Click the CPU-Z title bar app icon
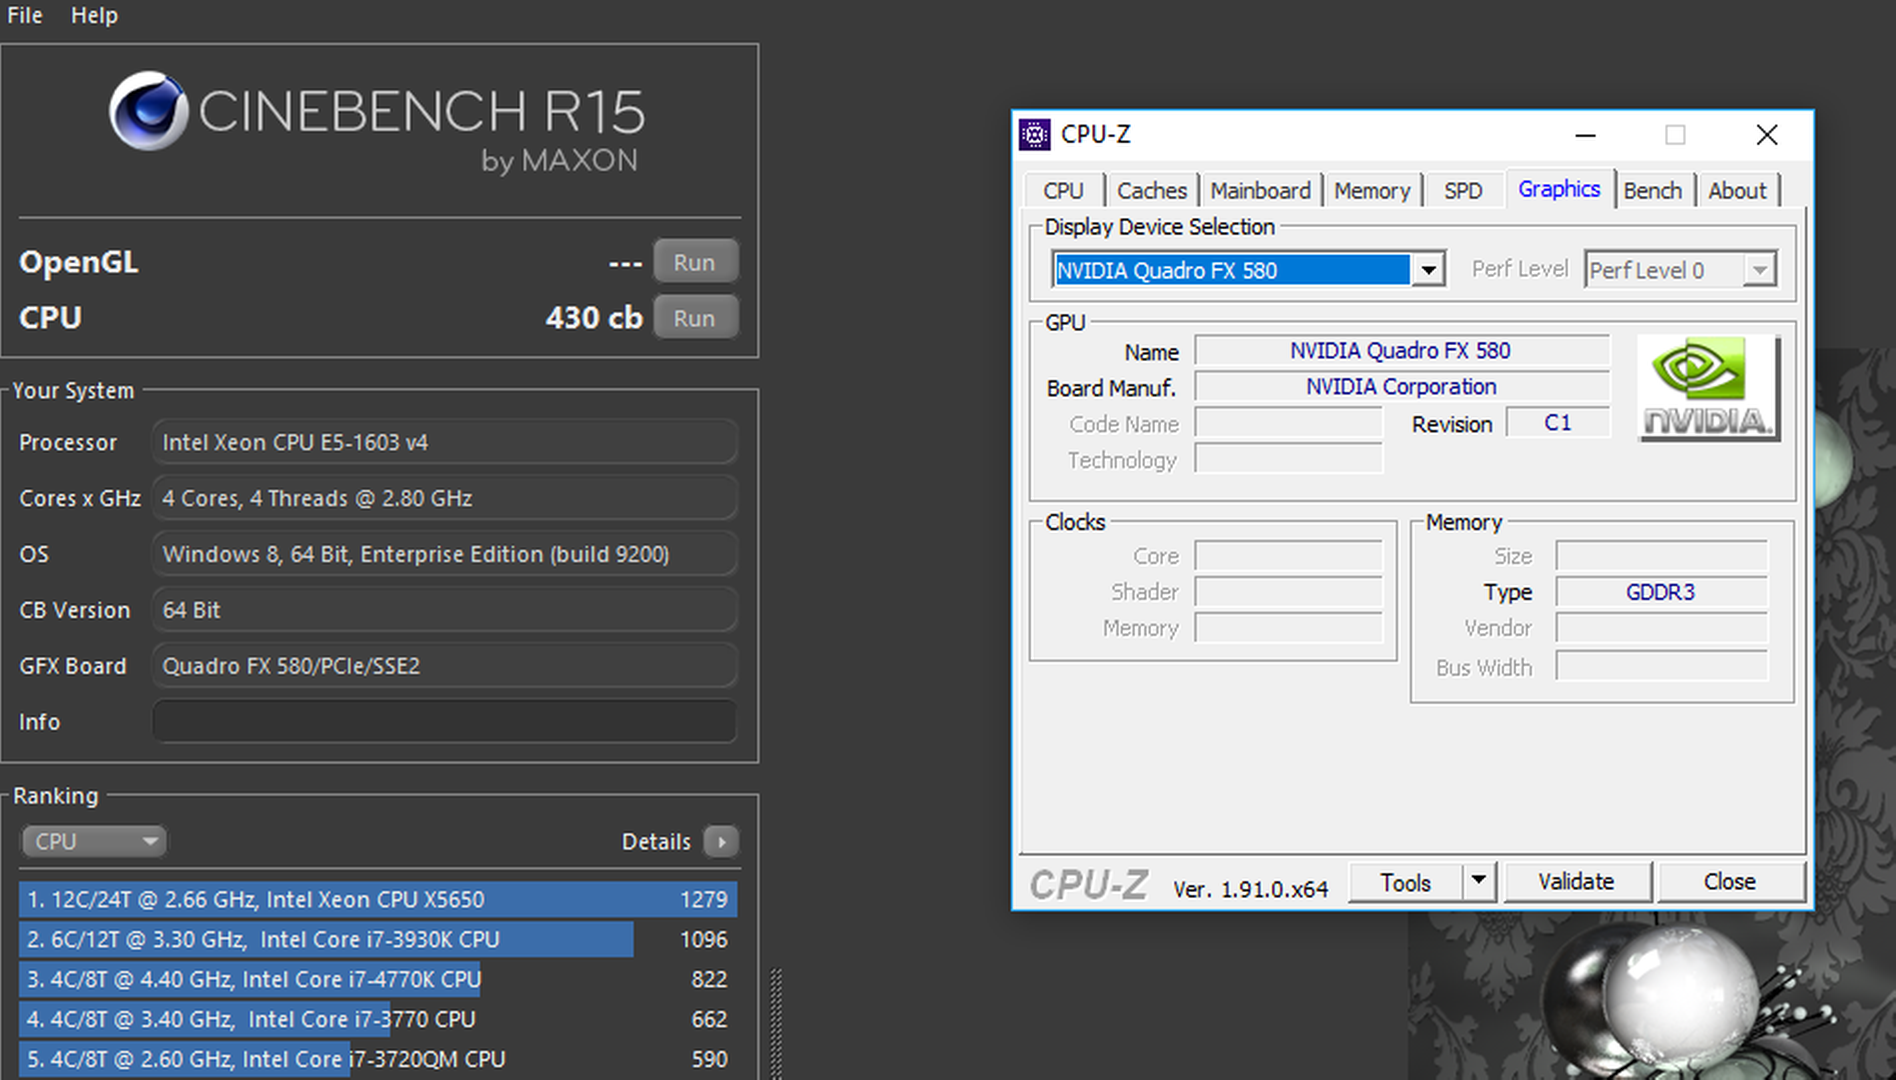 click(1035, 134)
